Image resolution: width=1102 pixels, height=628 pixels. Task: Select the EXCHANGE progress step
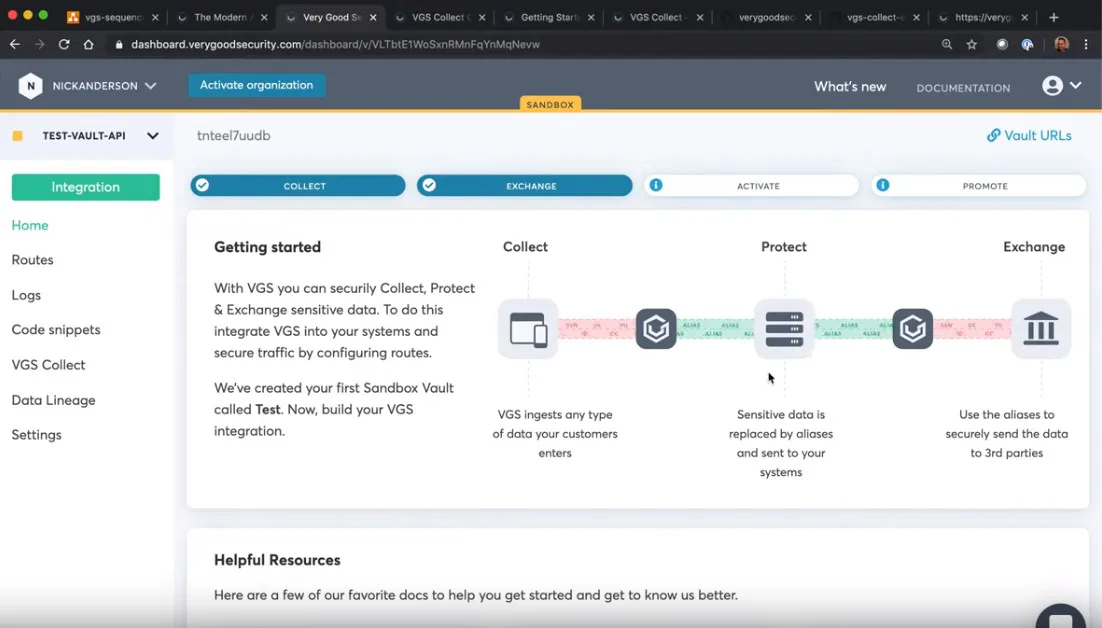524,185
